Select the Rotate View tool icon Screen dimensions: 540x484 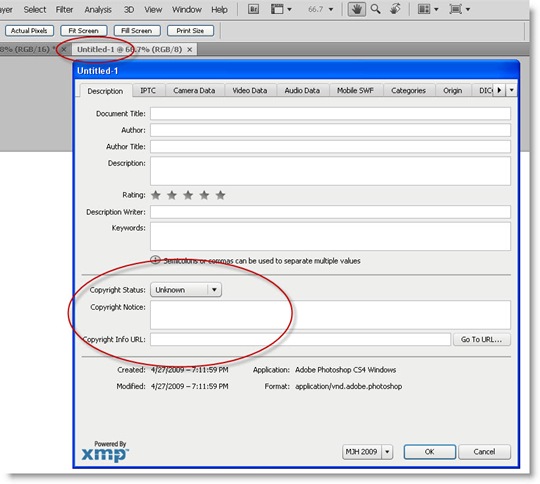[x=395, y=9]
